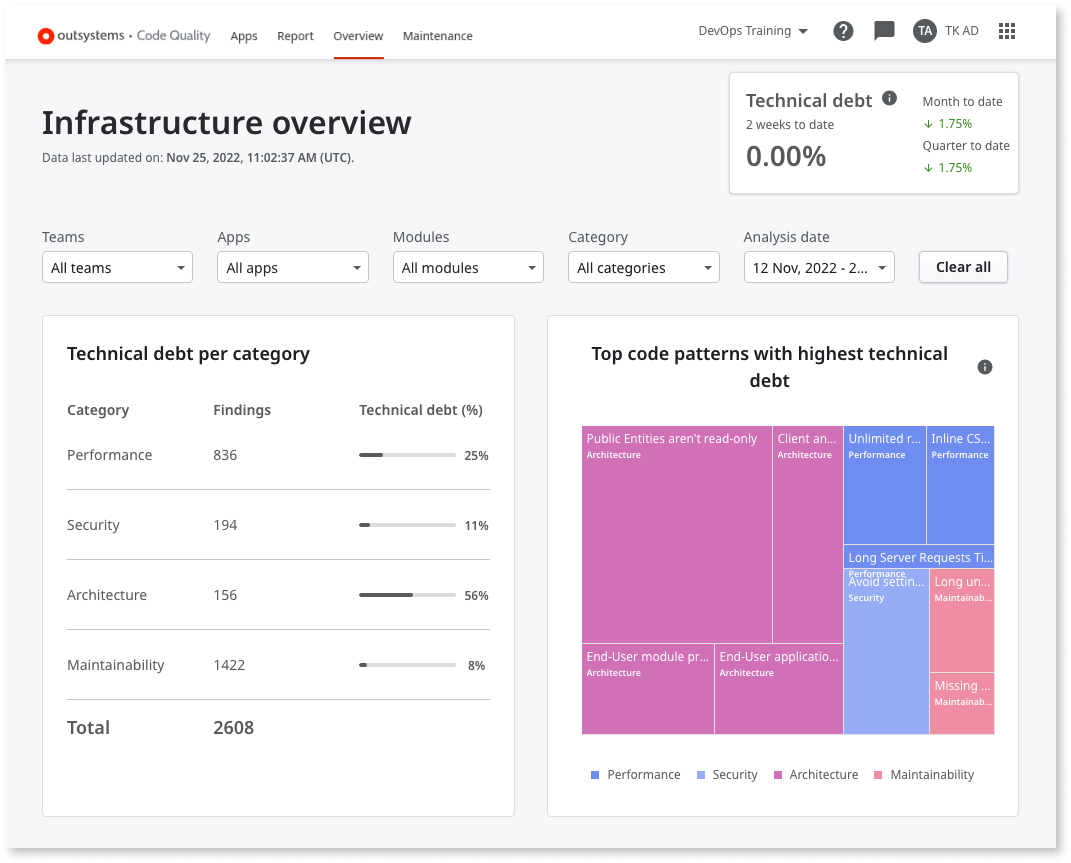This screenshot has height=863, width=1071.
Task: Select End-User applicatio... treemap tile
Action: (779, 689)
